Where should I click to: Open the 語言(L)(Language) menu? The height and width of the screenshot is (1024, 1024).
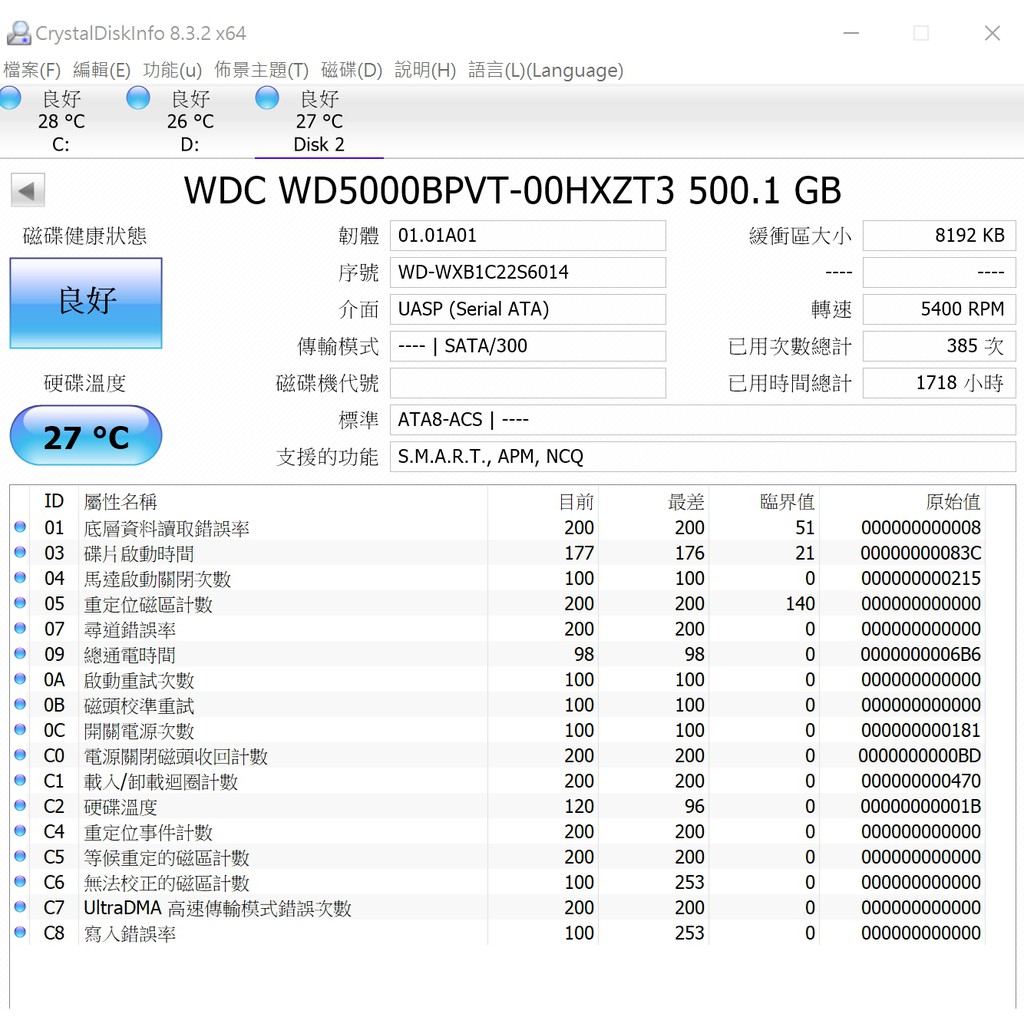545,70
